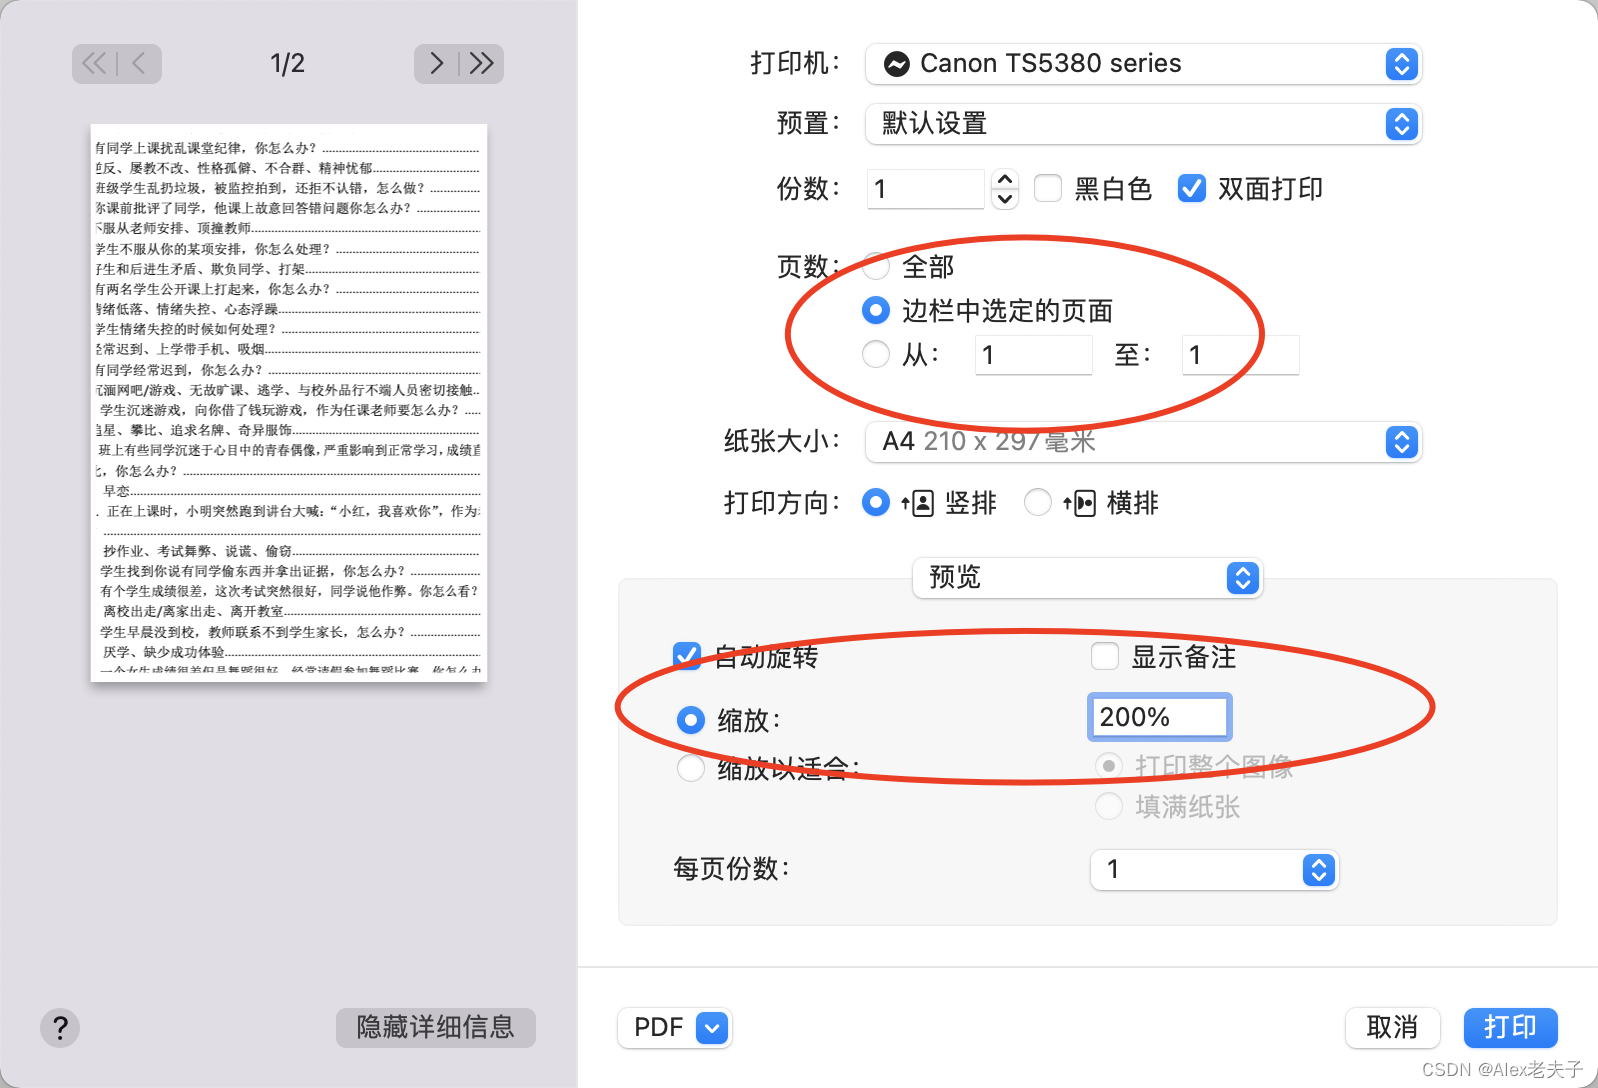Viewport: 1598px width, 1088px height.
Task: Click the 200% scale input field
Action: click(x=1159, y=717)
